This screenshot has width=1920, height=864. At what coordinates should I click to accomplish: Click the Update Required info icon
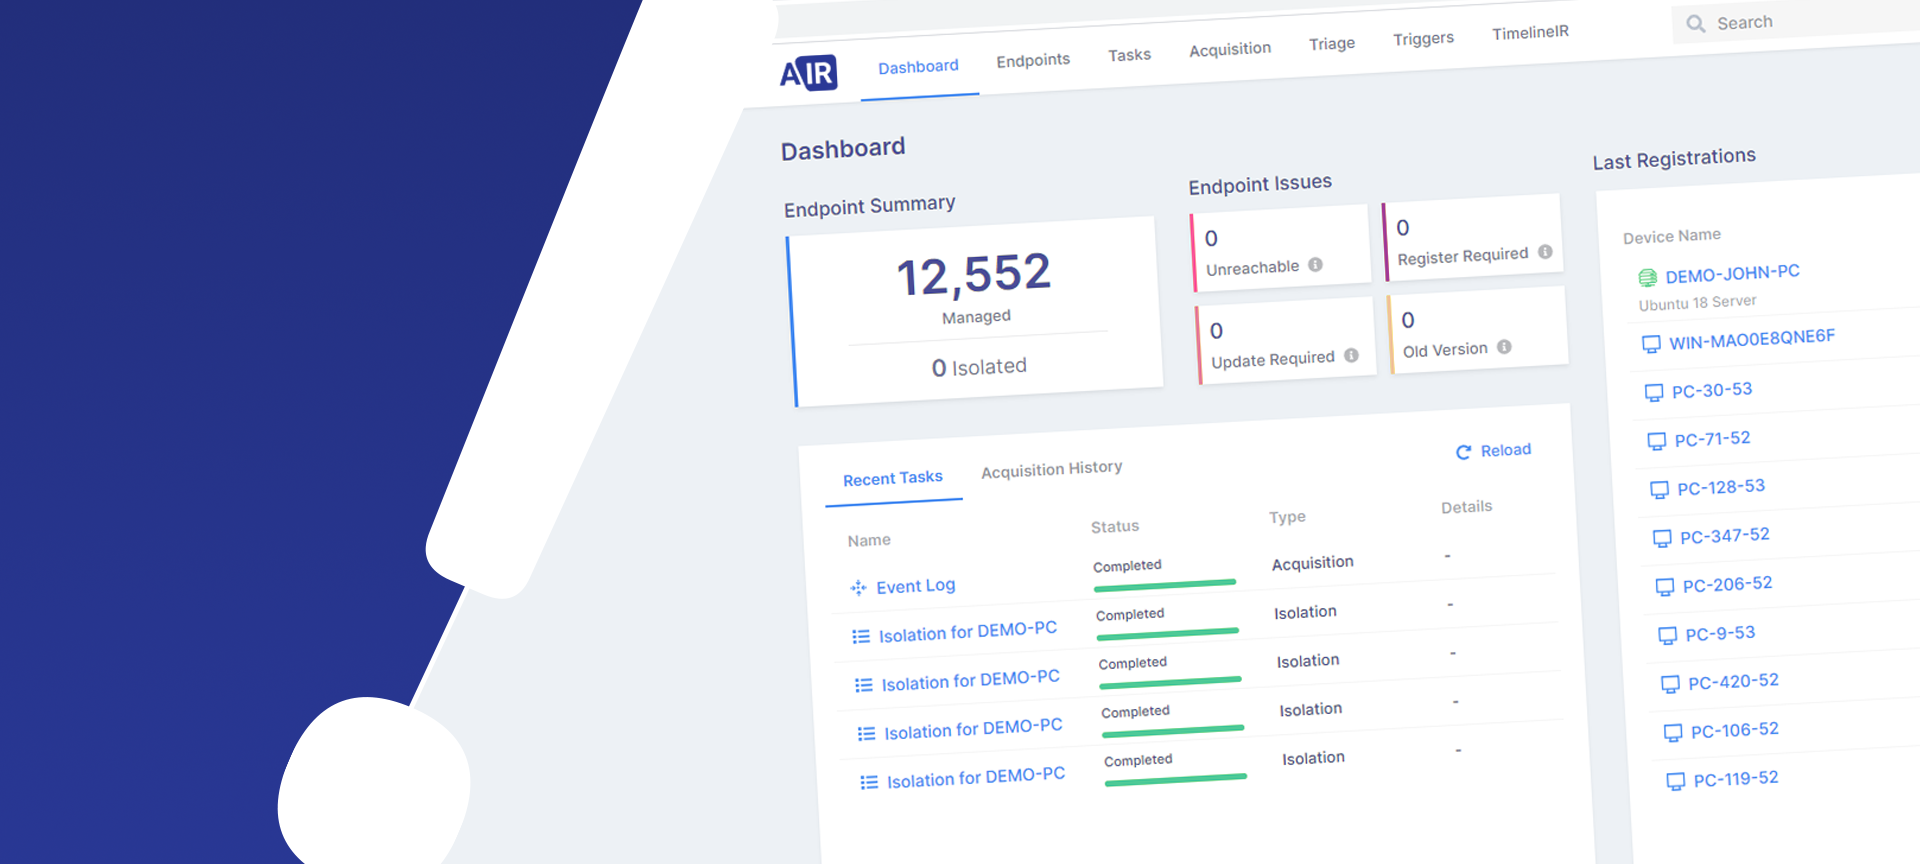pos(1351,355)
